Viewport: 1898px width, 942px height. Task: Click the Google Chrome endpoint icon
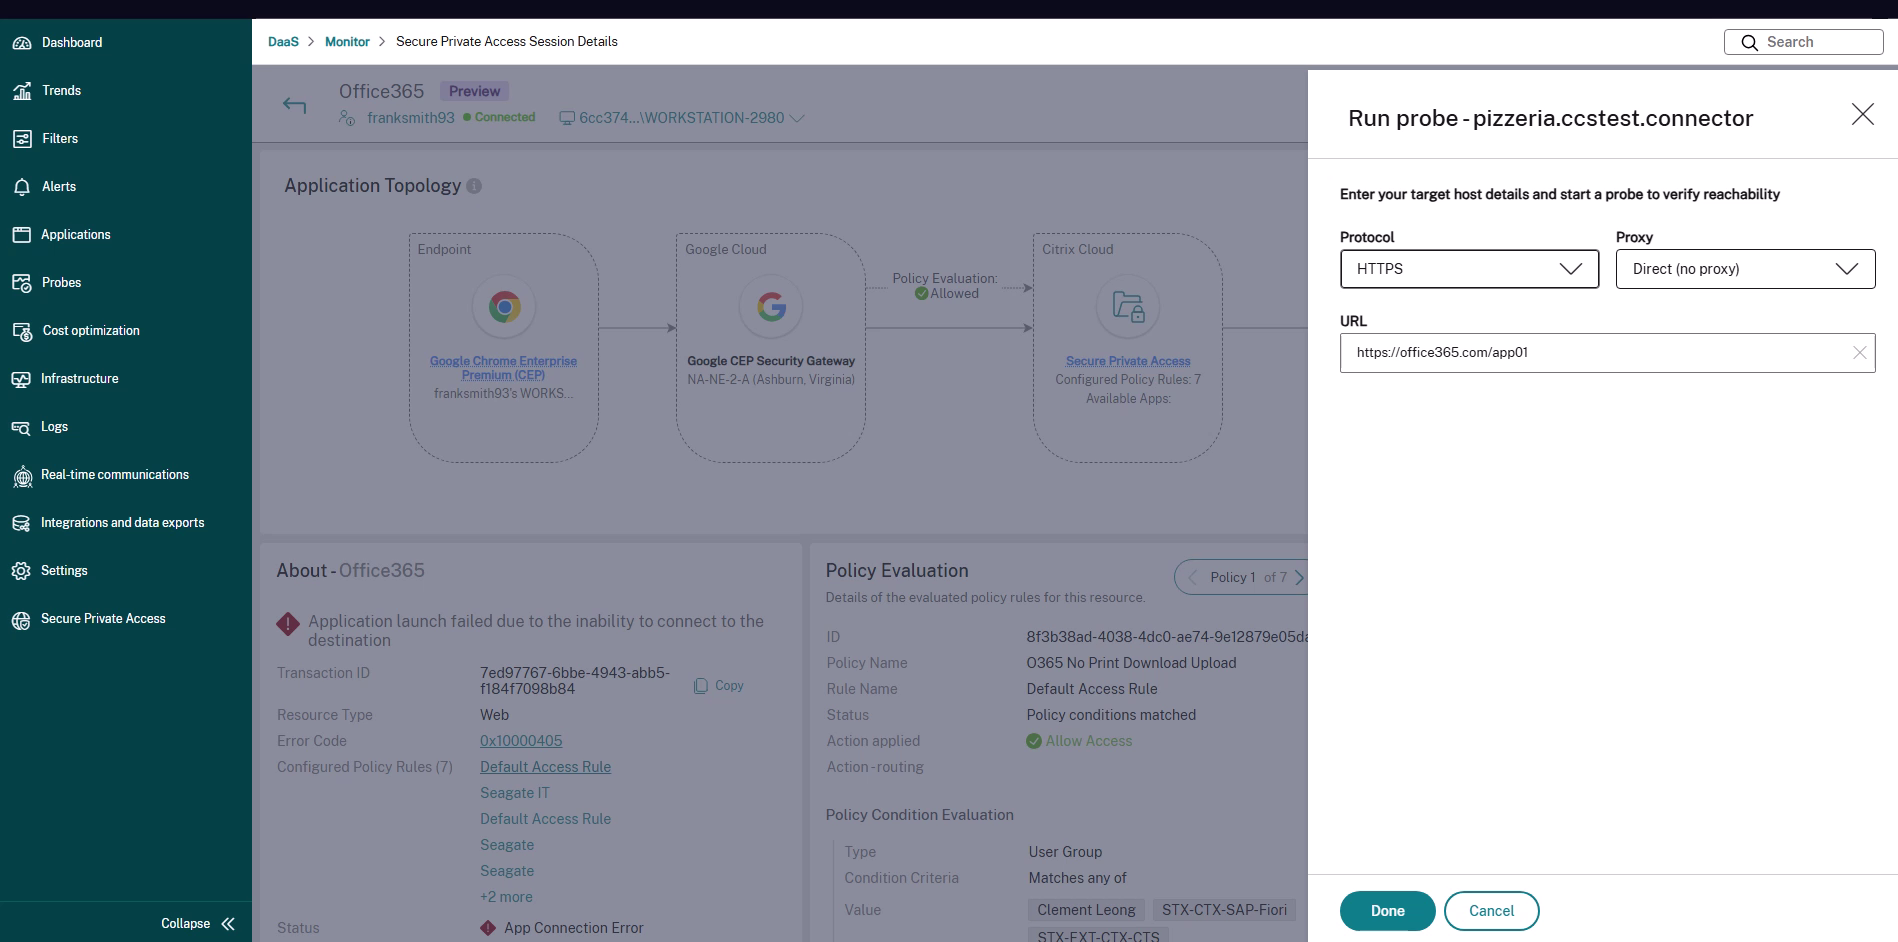click(x=504, y=307)
